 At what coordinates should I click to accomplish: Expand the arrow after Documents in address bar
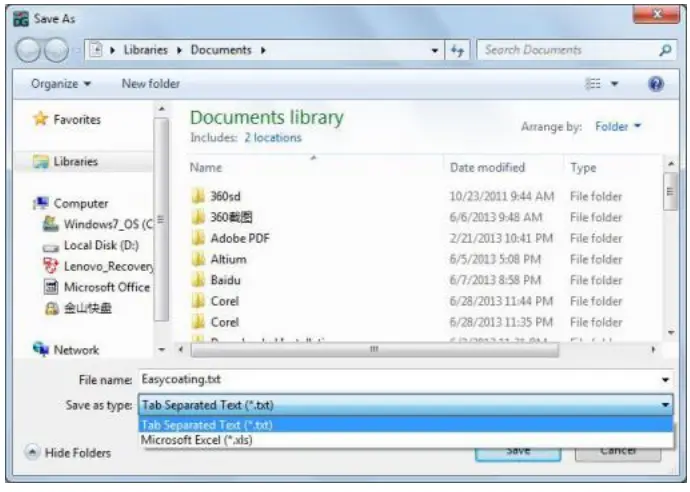tap(263, 50)
